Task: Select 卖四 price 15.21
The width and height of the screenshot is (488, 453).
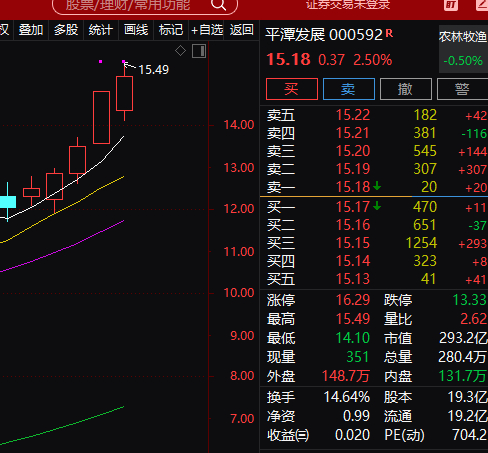Action: [x=353, y=133]
